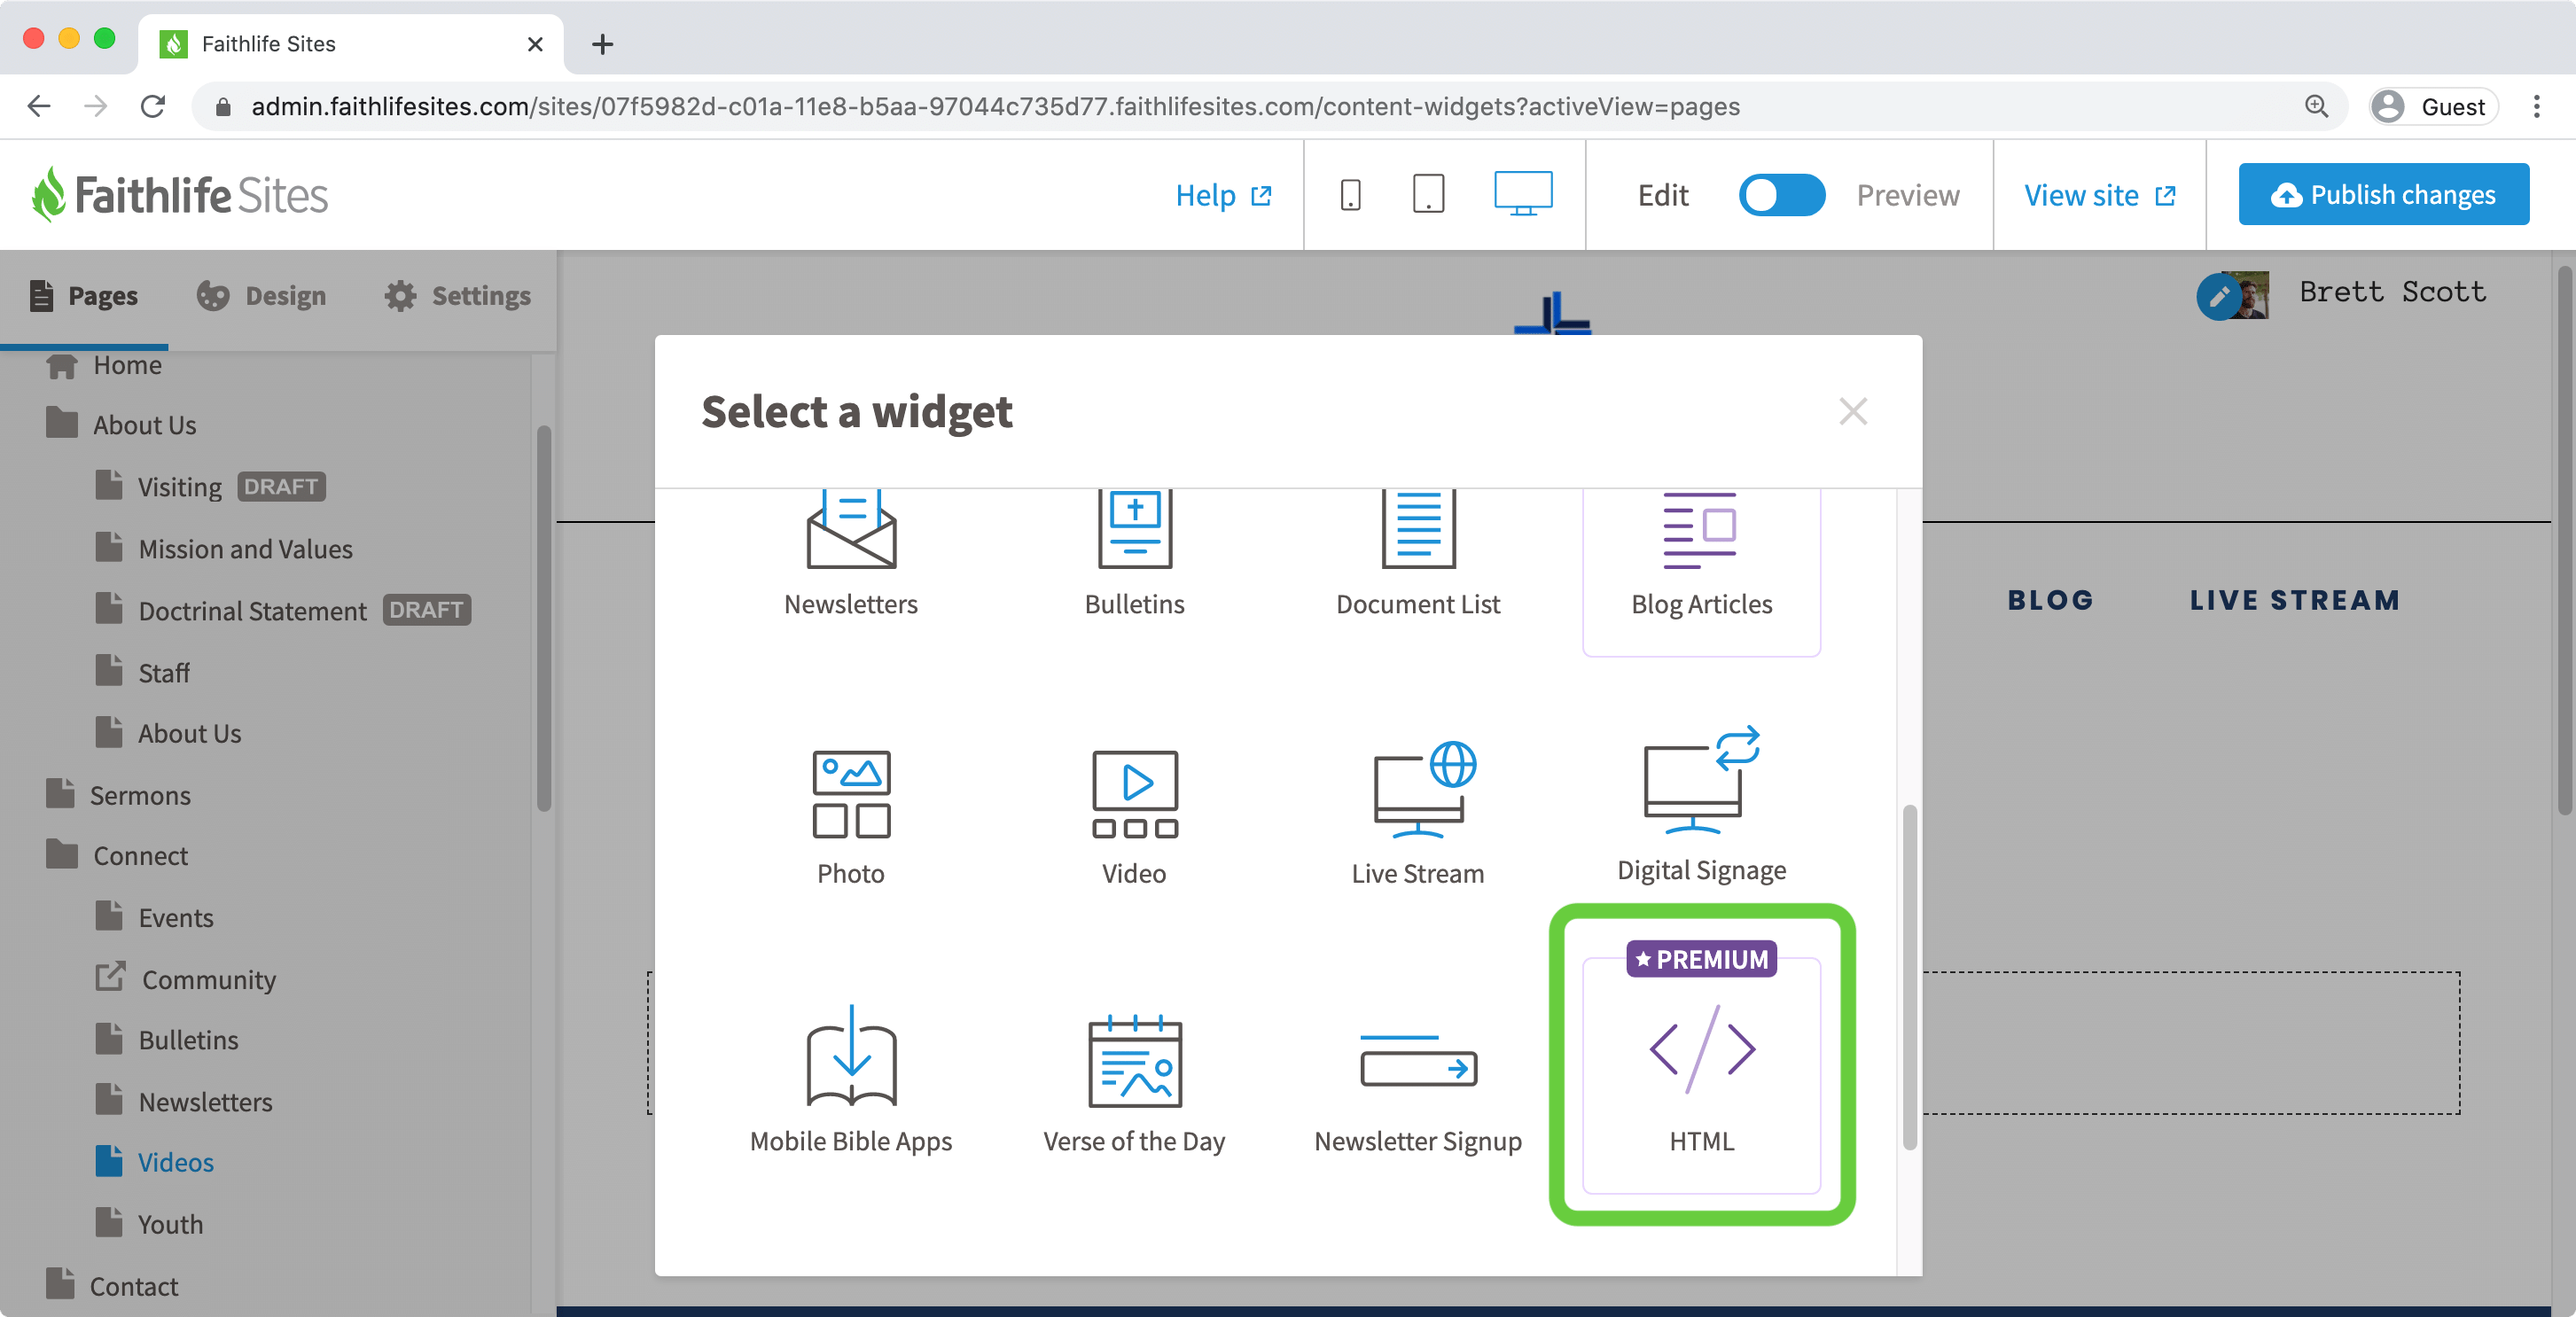Image resolution: width=2576 pixels, height=1317 pixels.
Task: Click the widget dialog scrollbar
Action: click(1909, 977)
